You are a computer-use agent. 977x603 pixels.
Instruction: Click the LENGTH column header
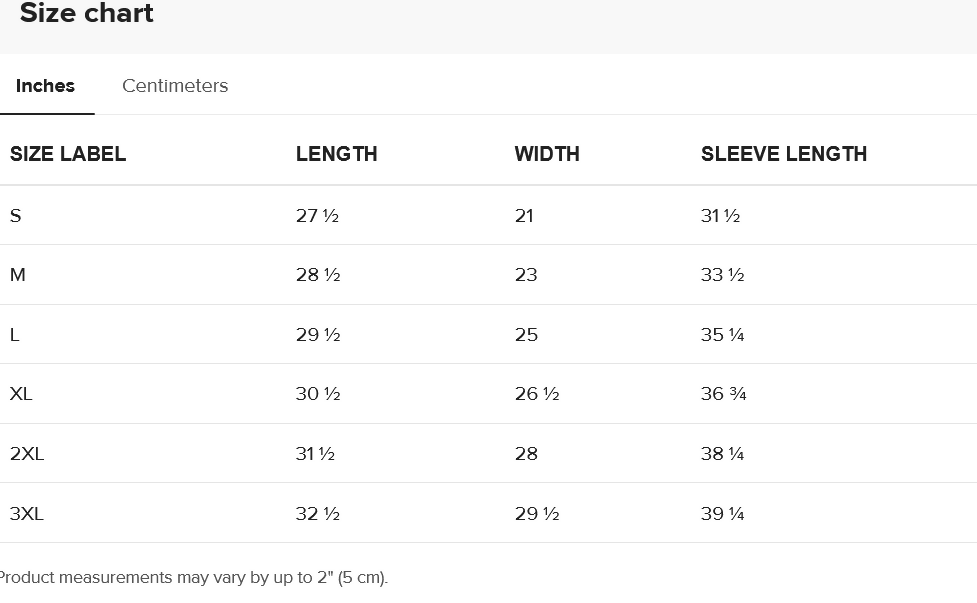[x=337, y=154]
